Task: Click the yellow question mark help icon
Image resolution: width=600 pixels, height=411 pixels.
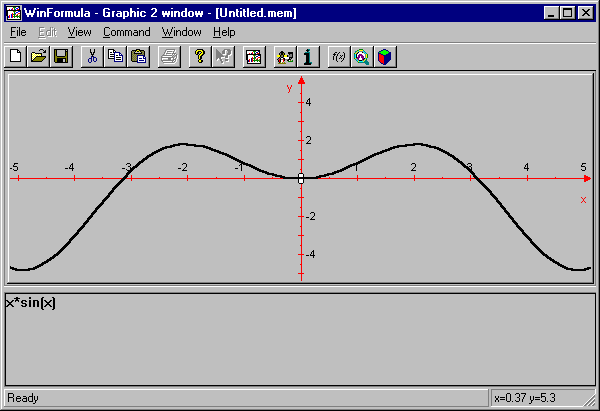Action: pos(200,57)
